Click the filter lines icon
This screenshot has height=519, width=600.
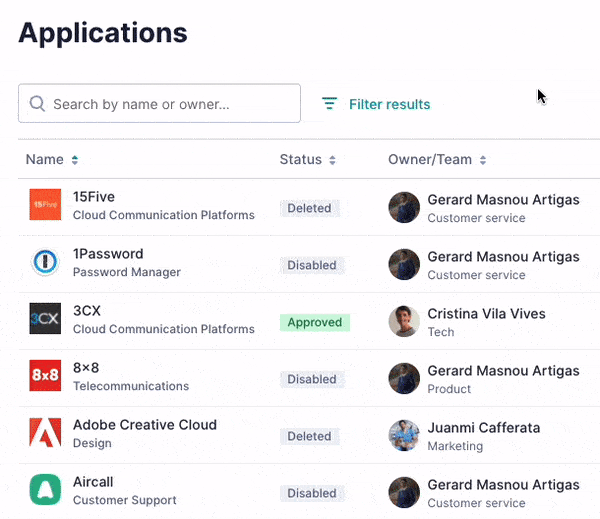click(x=329, y=104)
